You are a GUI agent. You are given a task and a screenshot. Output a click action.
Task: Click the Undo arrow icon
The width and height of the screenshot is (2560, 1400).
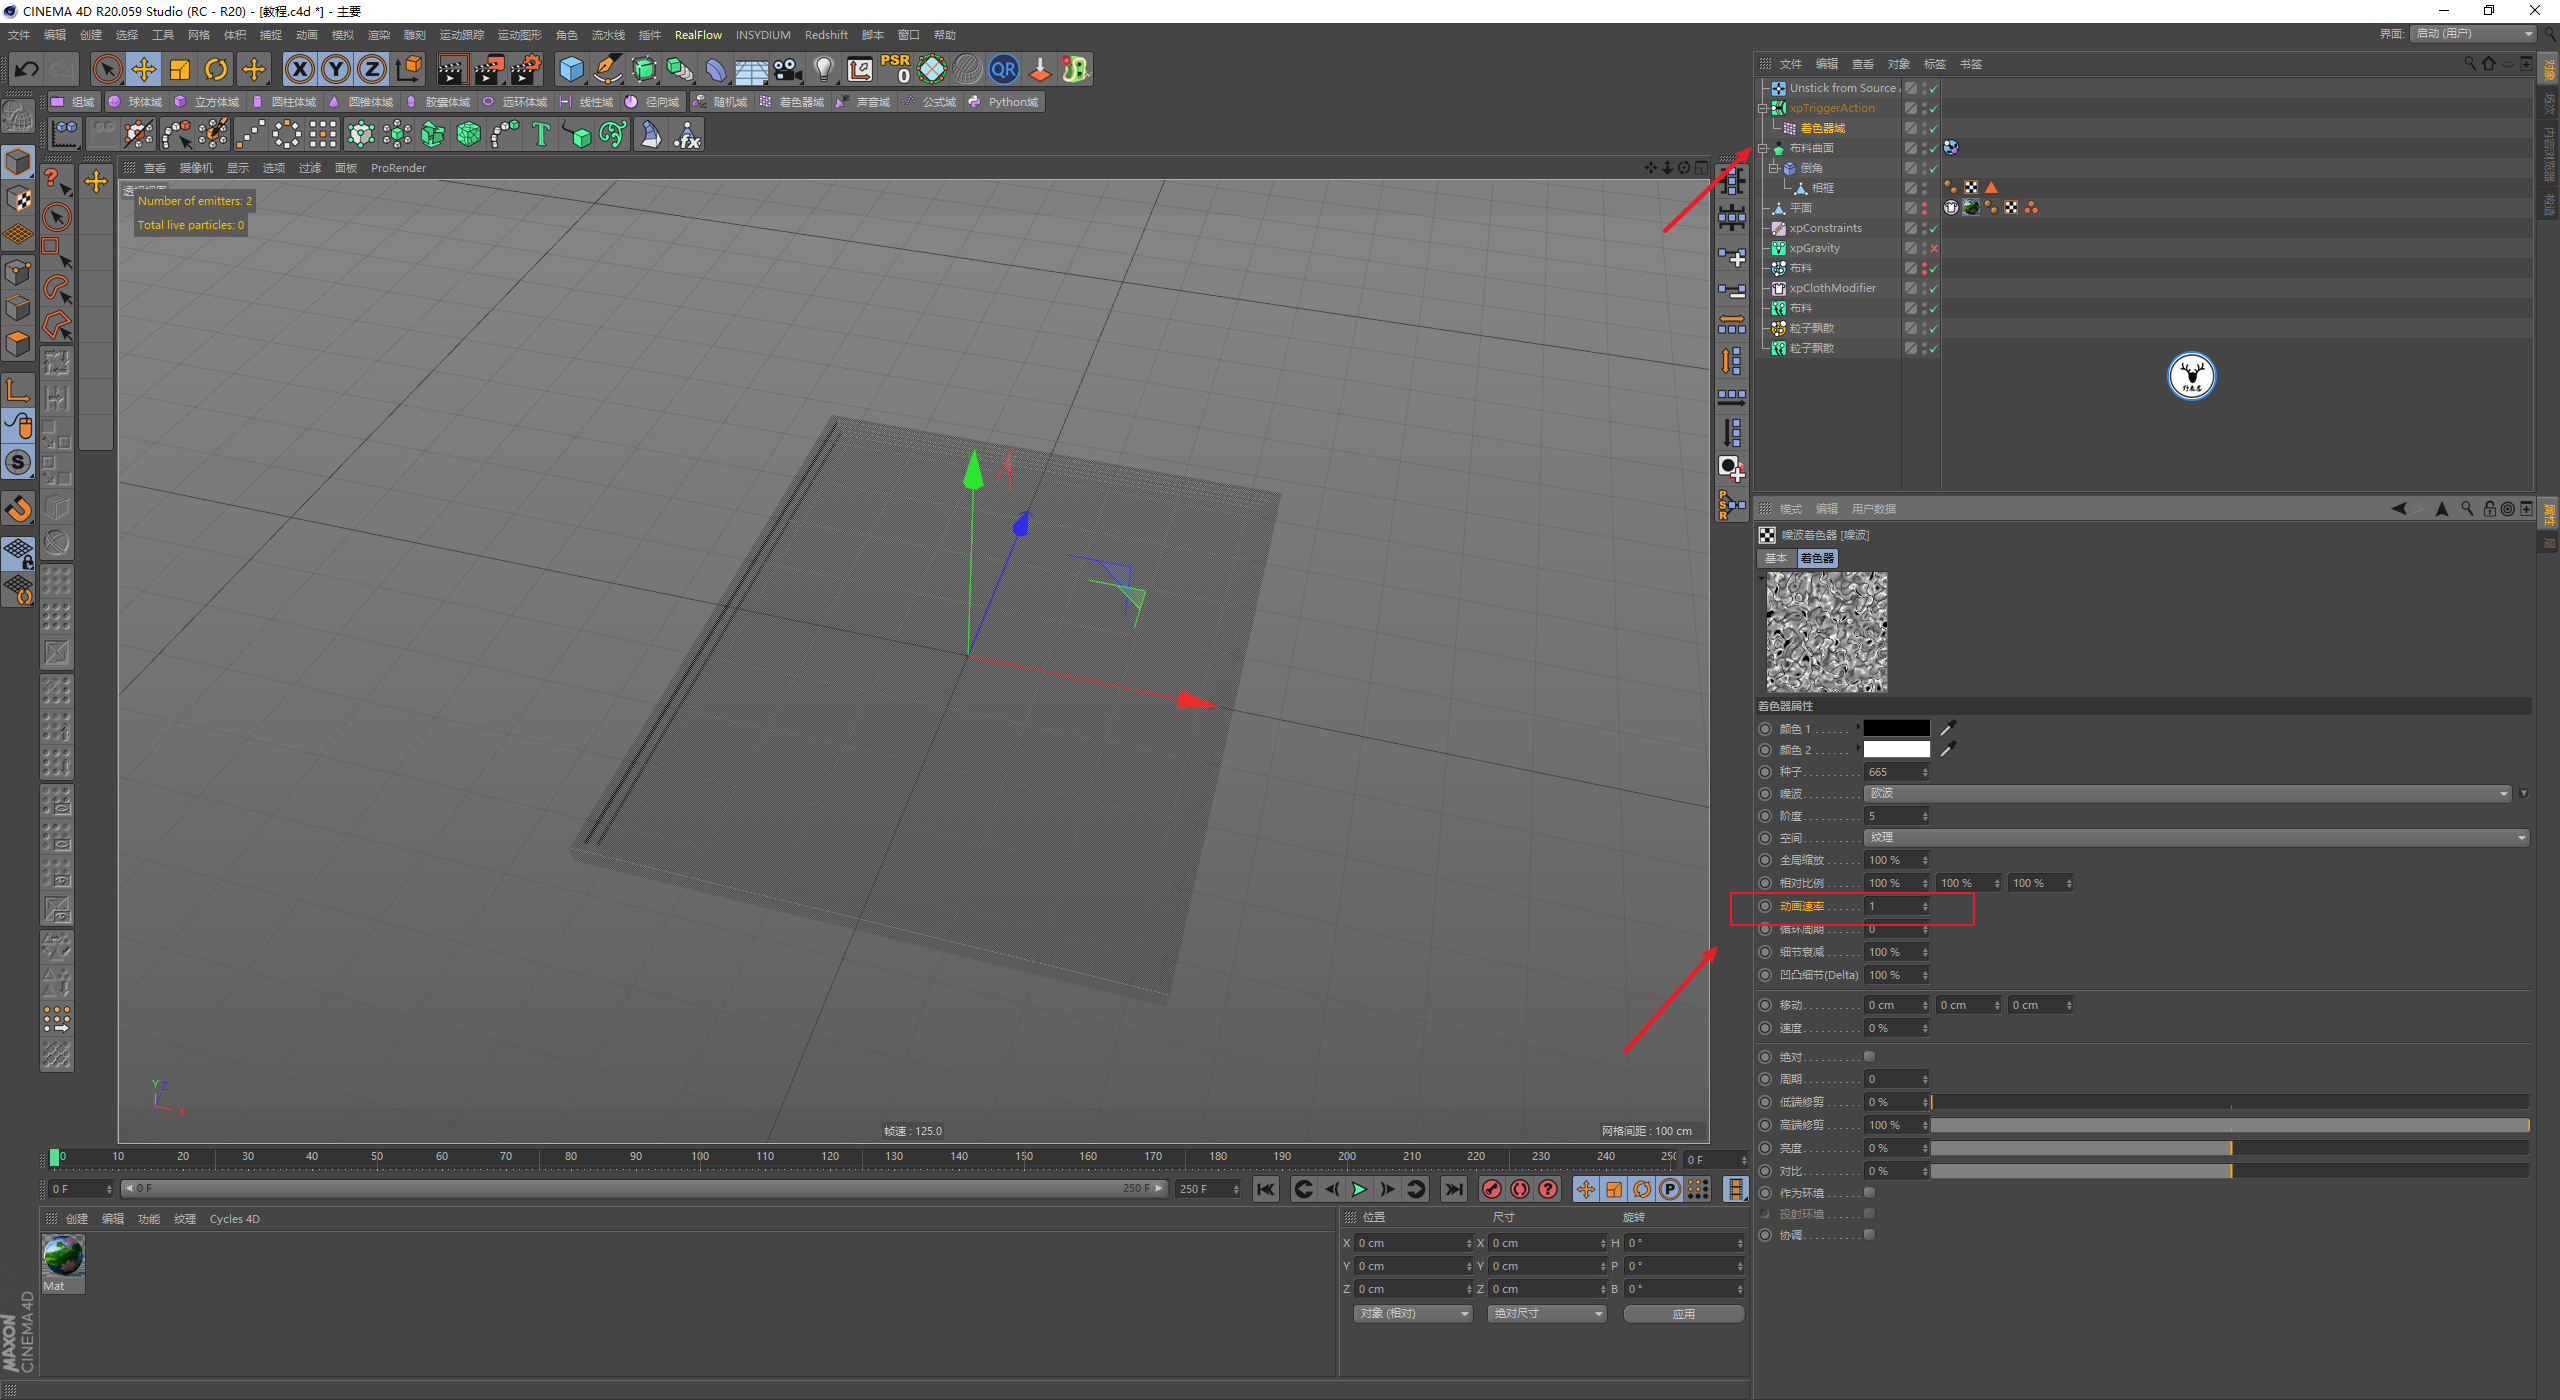(x=27, y=69)
